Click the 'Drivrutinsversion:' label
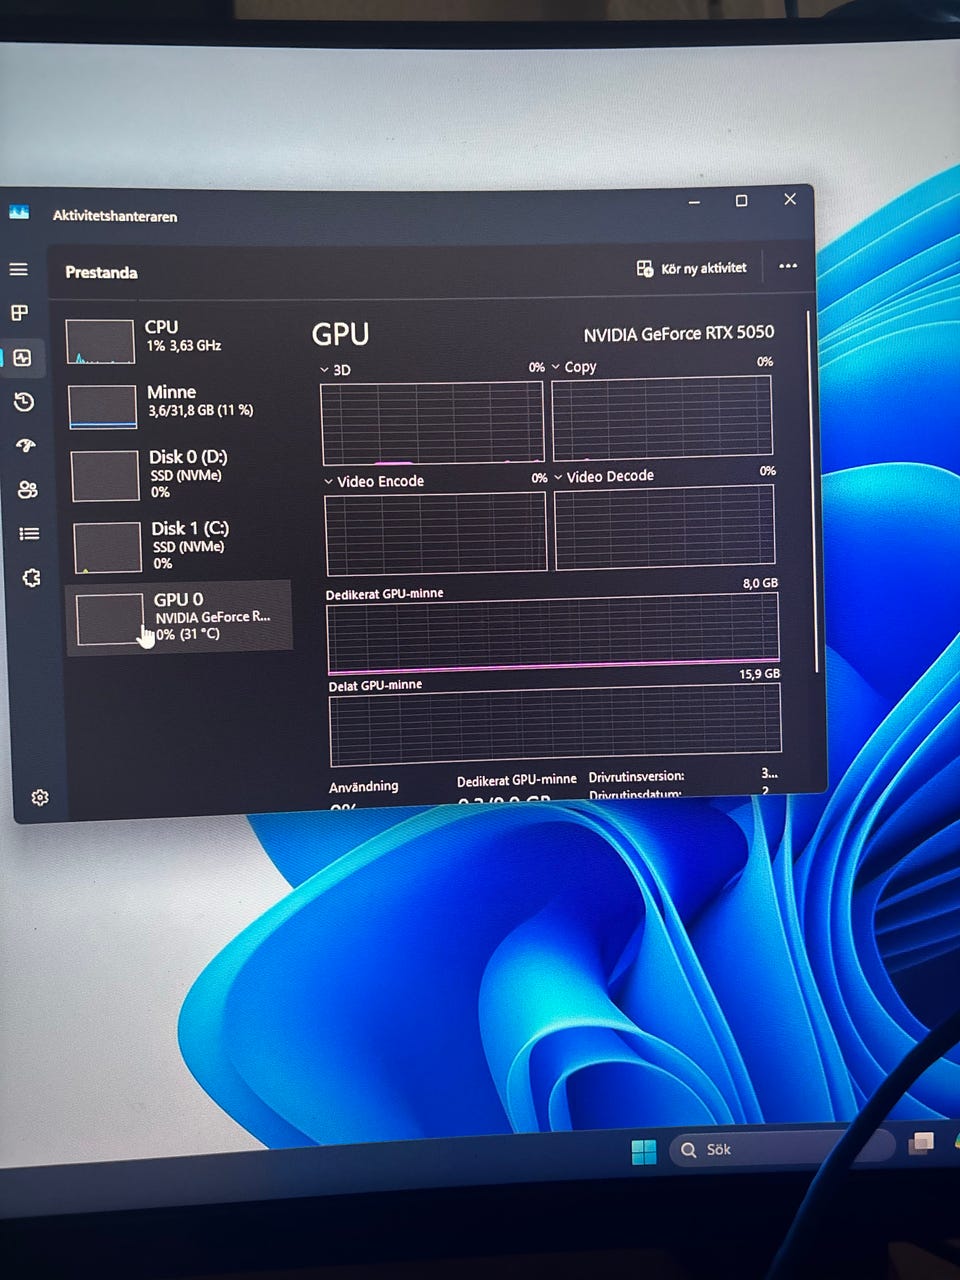The width and height of the screenshot is (960, 1280). (x=637, y=776)
